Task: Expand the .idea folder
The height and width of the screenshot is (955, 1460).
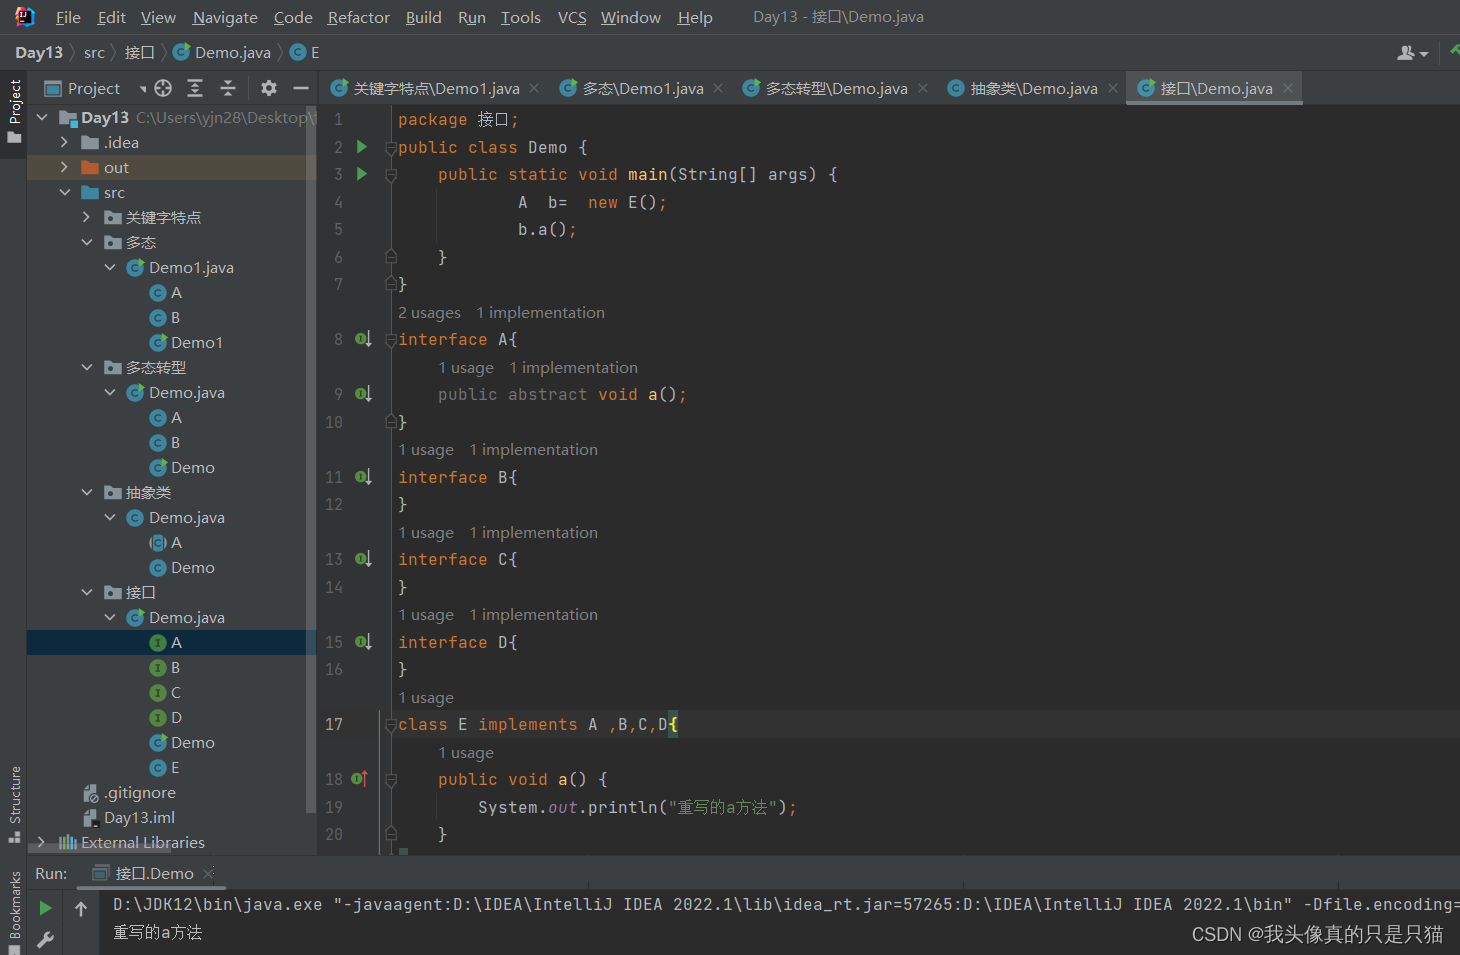Action: pyautogui.click(x=64, y=142)
